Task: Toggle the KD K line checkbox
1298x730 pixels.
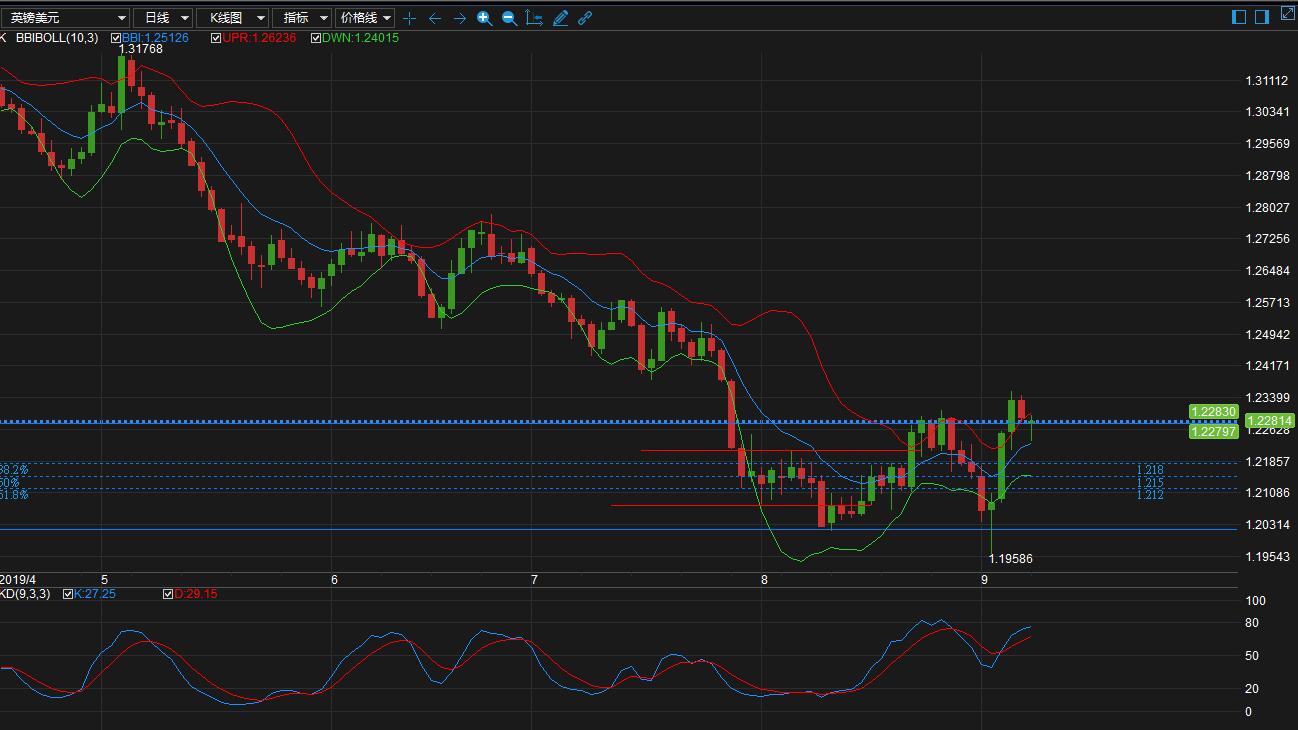Action: click(x=68, y=594)
